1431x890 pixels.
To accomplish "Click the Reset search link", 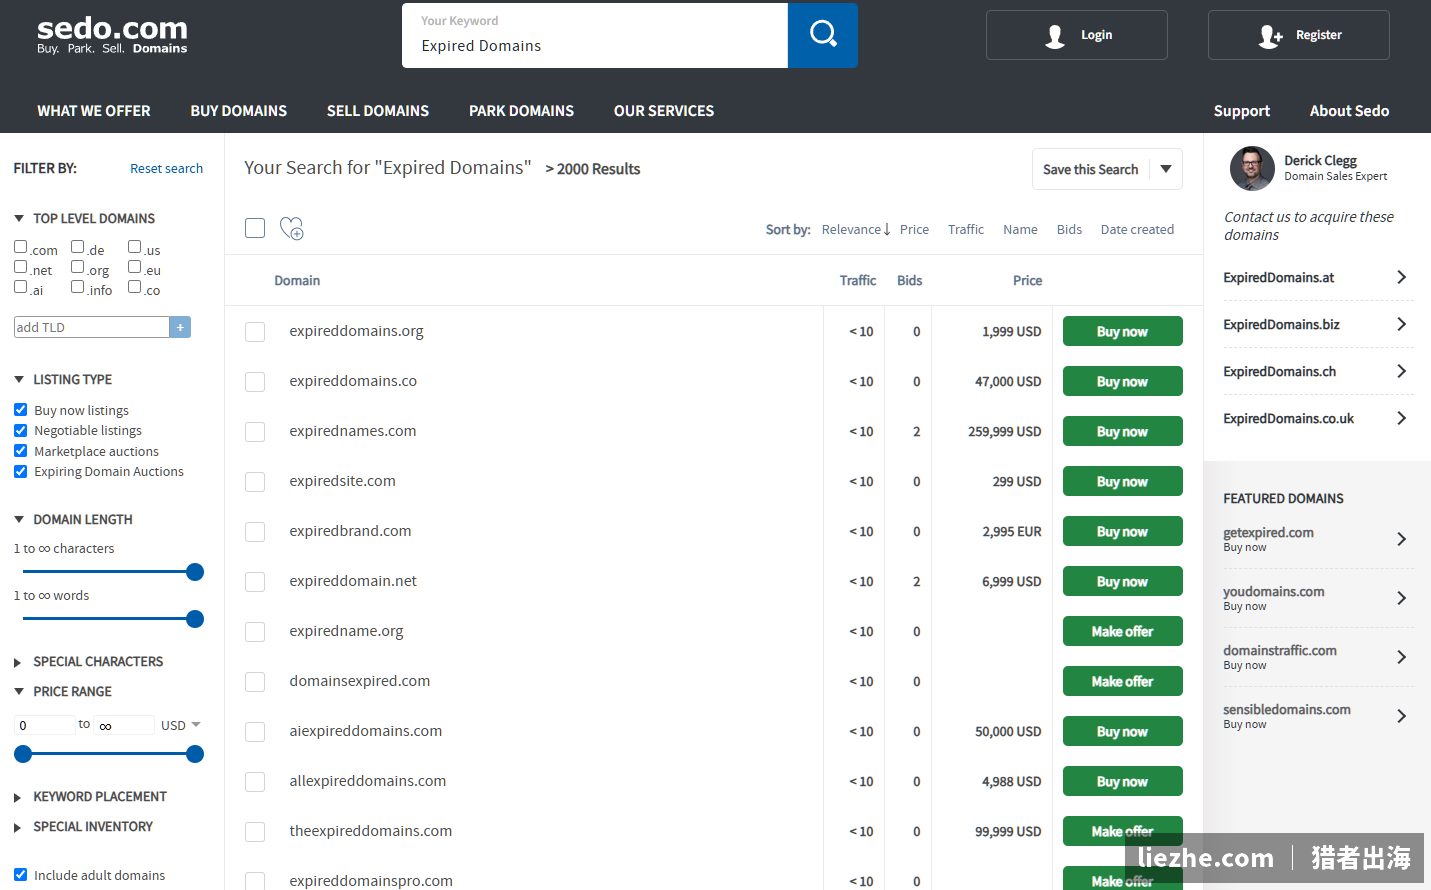I will tap(166, 168).
